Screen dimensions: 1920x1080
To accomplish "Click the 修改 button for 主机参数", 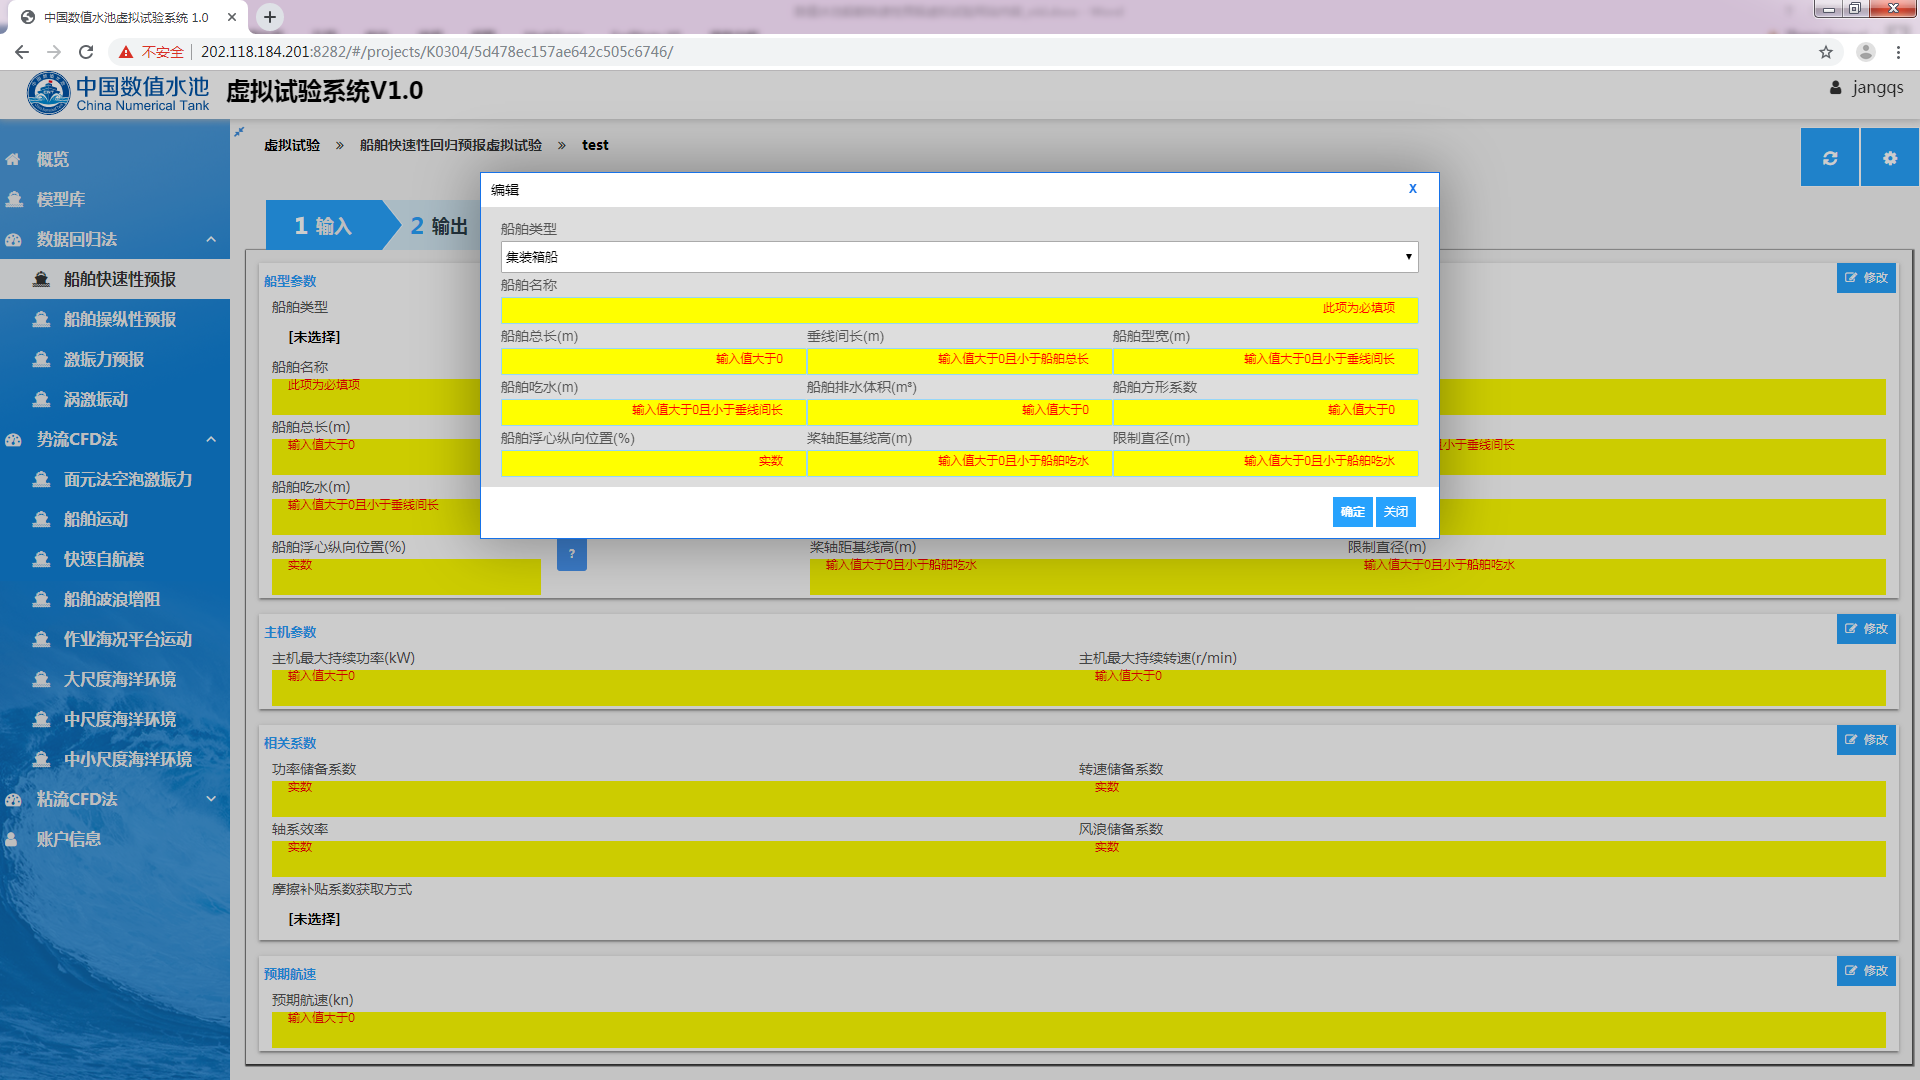I will [x=1866, y=629].
